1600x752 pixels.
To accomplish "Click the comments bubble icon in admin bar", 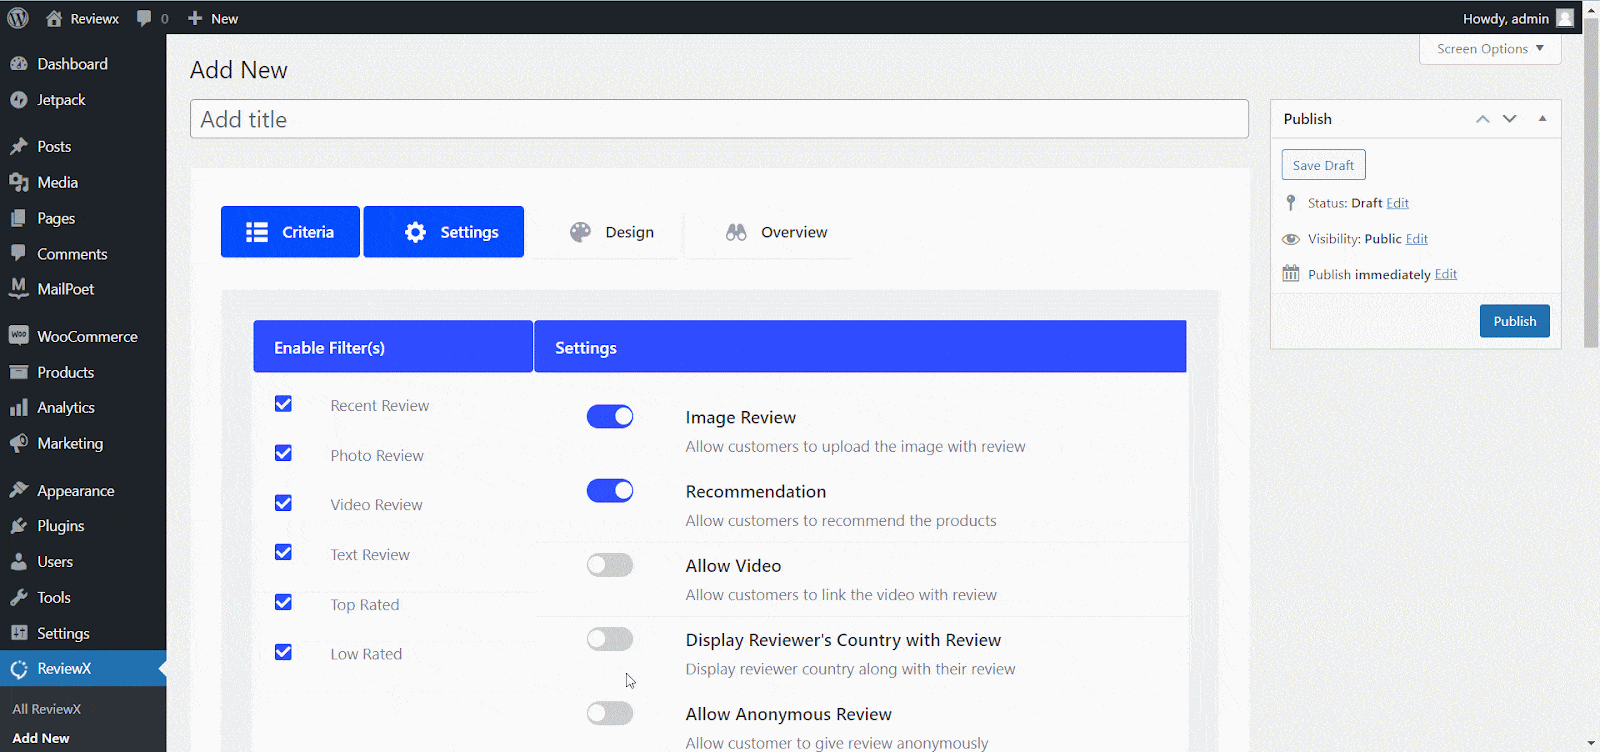I will pyautogui.click(x=144, y=18).
